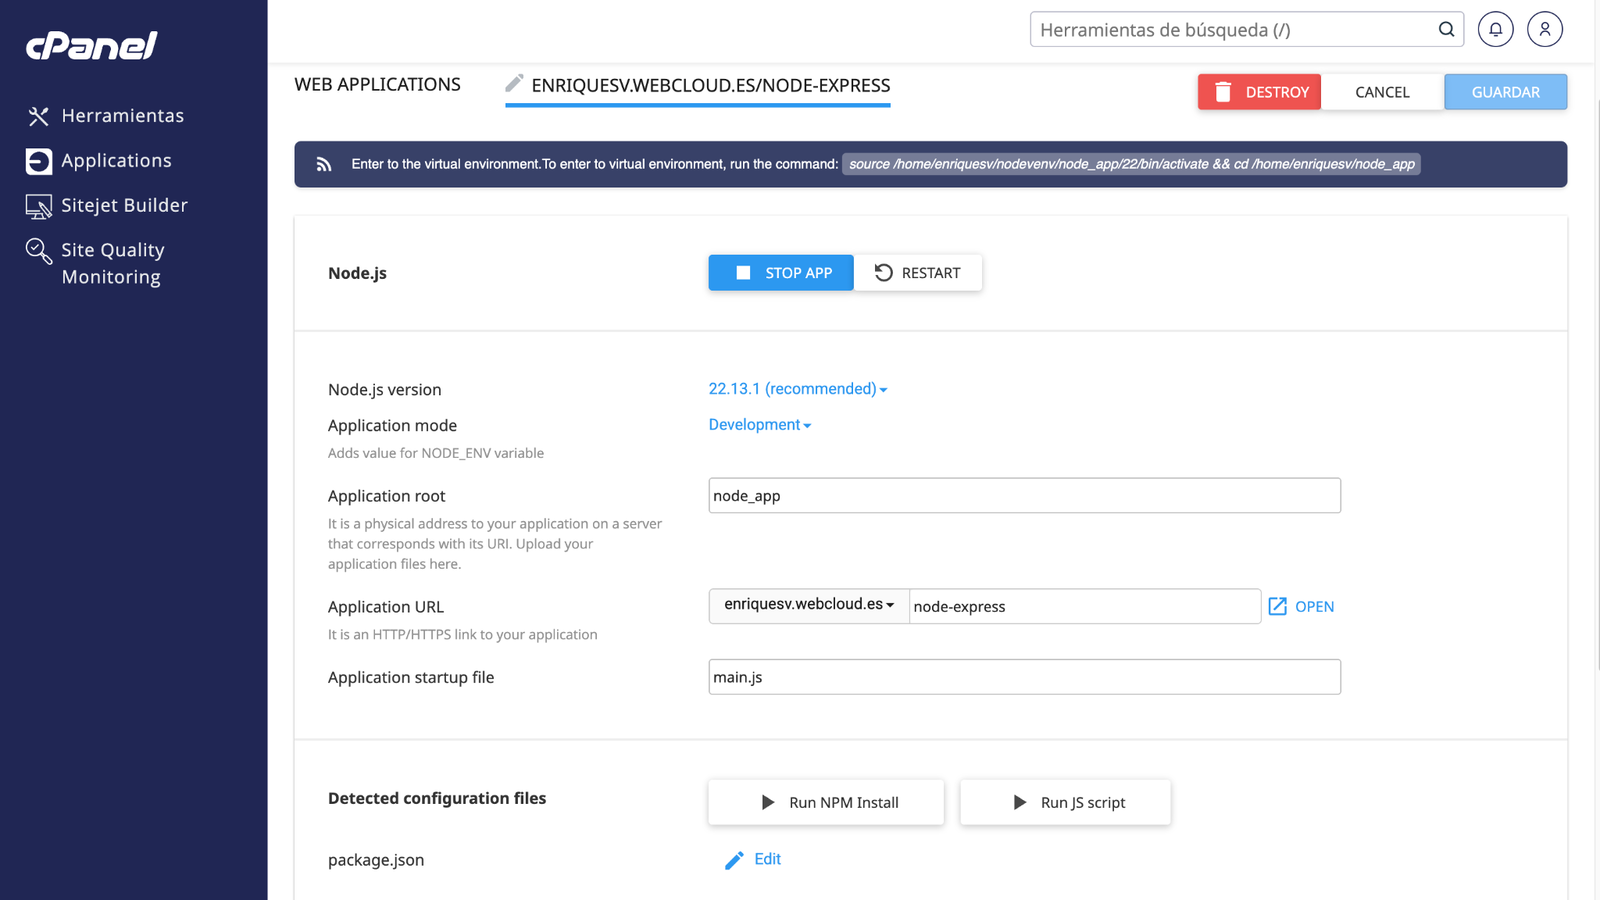
Task: Open the Application mode Development dropdown
Action: pyautogui.click(x=759, y=425)
